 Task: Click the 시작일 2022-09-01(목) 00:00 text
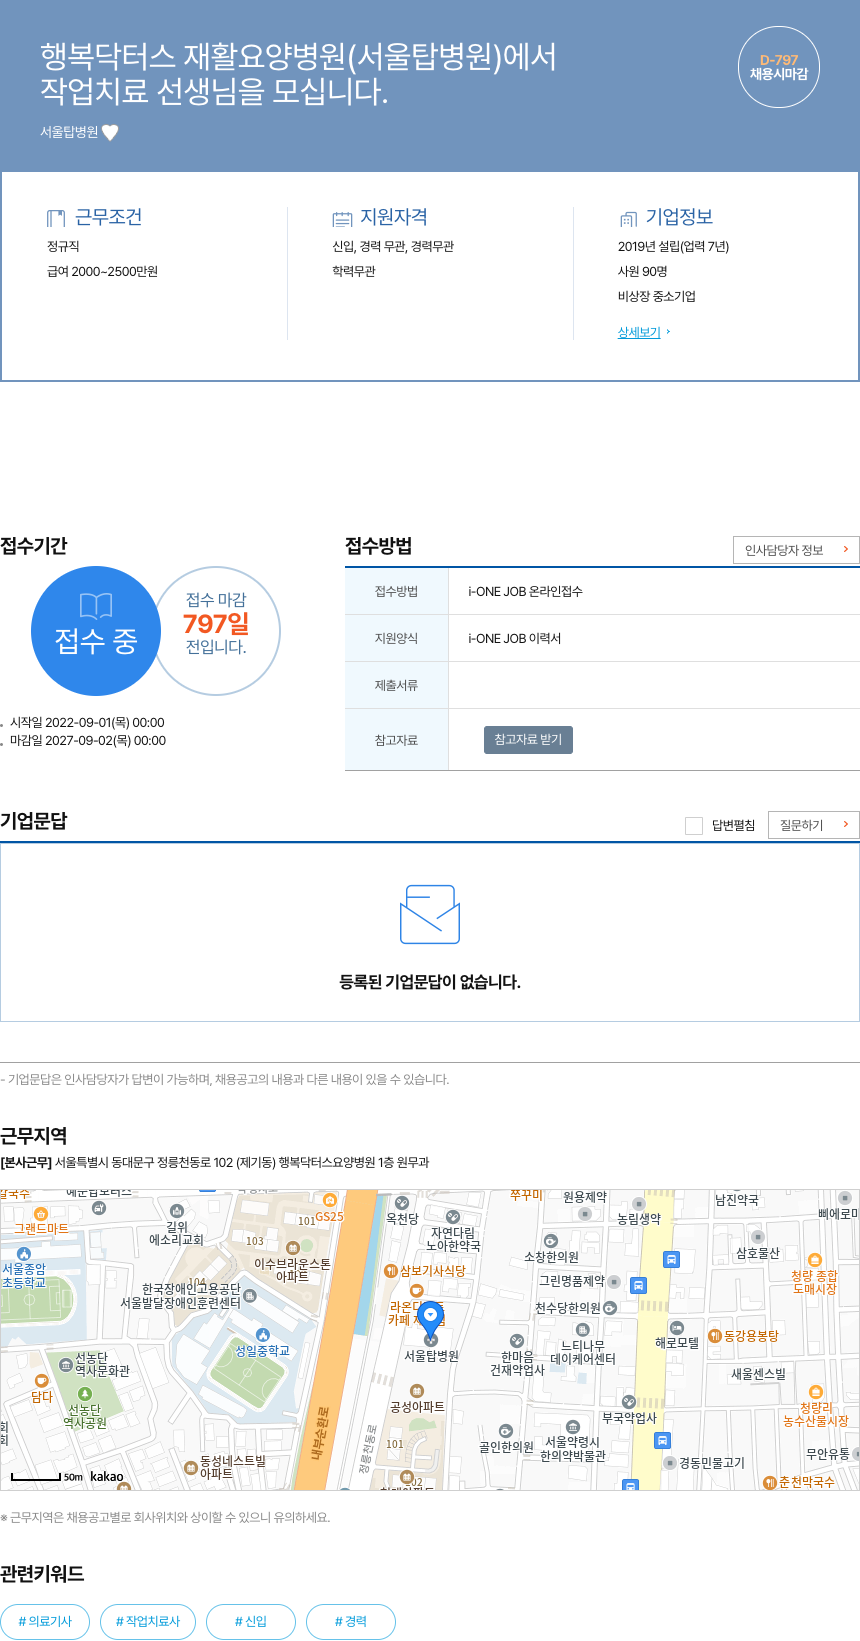click(x=87, y=722)
